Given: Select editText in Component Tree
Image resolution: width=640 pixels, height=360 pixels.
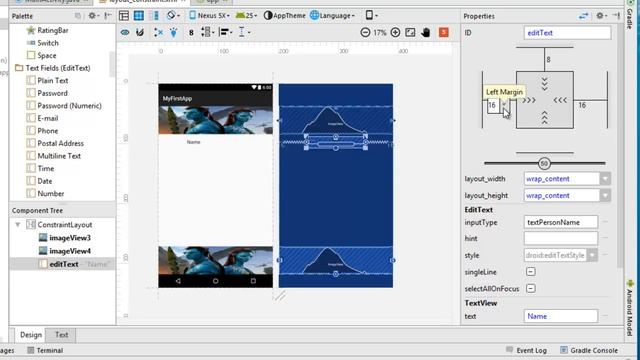Looking at the screenshot, I should 63,264.
